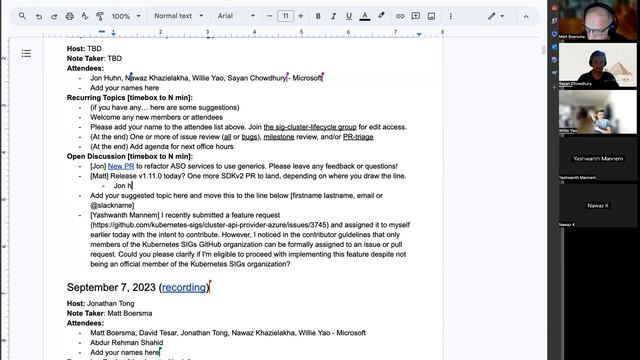640x360 pixels.
Task: Open the Normal text style dropdown
Action: pos(178,16)
